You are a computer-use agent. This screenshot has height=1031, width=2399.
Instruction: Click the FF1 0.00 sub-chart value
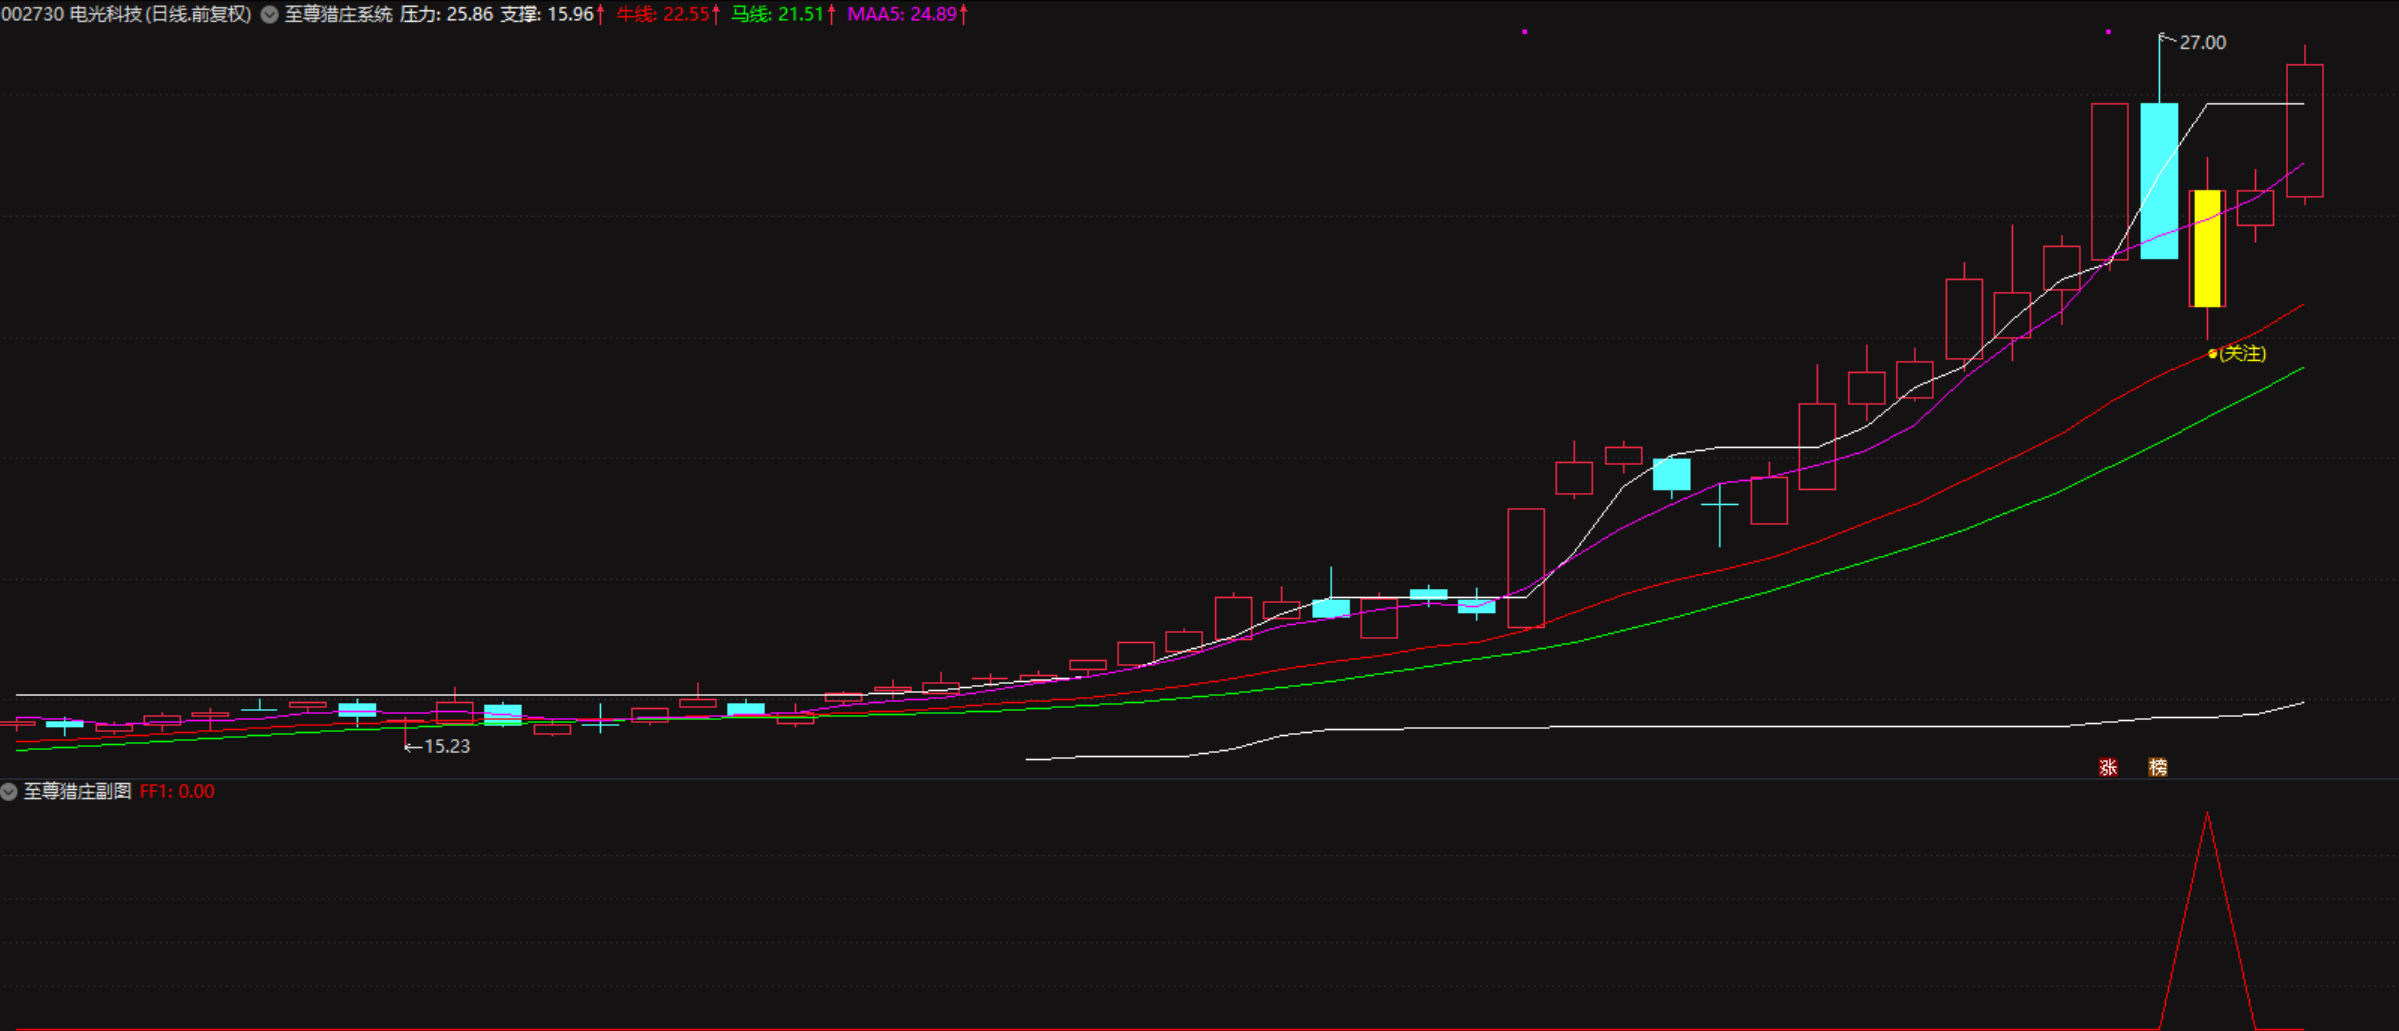[x=177, y=791]
